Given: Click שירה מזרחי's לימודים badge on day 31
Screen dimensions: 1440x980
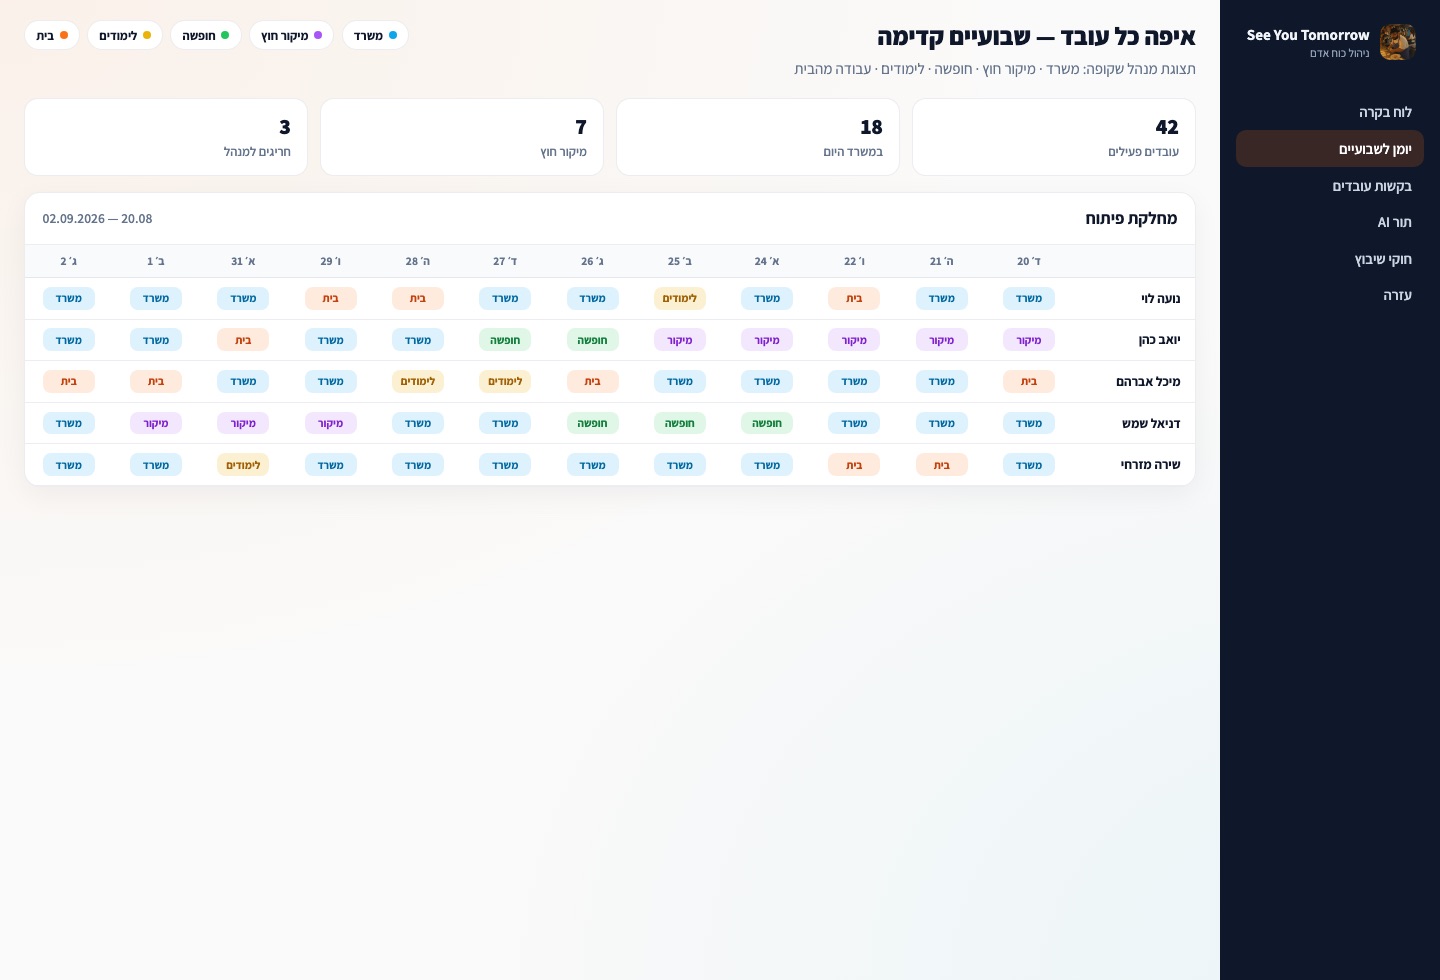Looking at the screenshot, I should pyautogui.click(x=243, y=465).
